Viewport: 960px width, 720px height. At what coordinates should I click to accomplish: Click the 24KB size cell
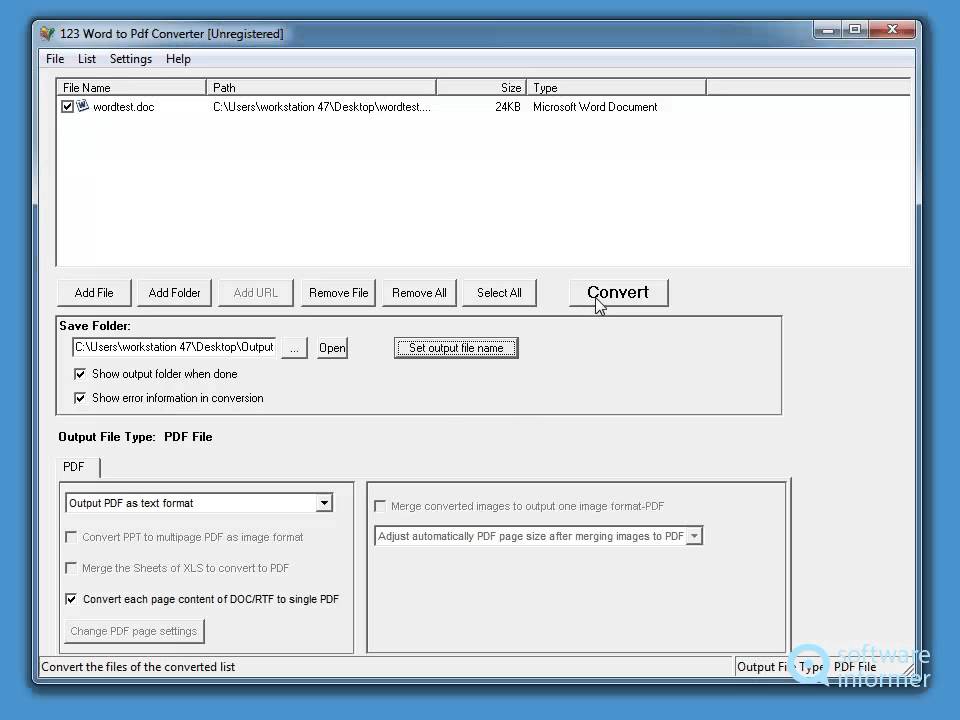point(508,107)
